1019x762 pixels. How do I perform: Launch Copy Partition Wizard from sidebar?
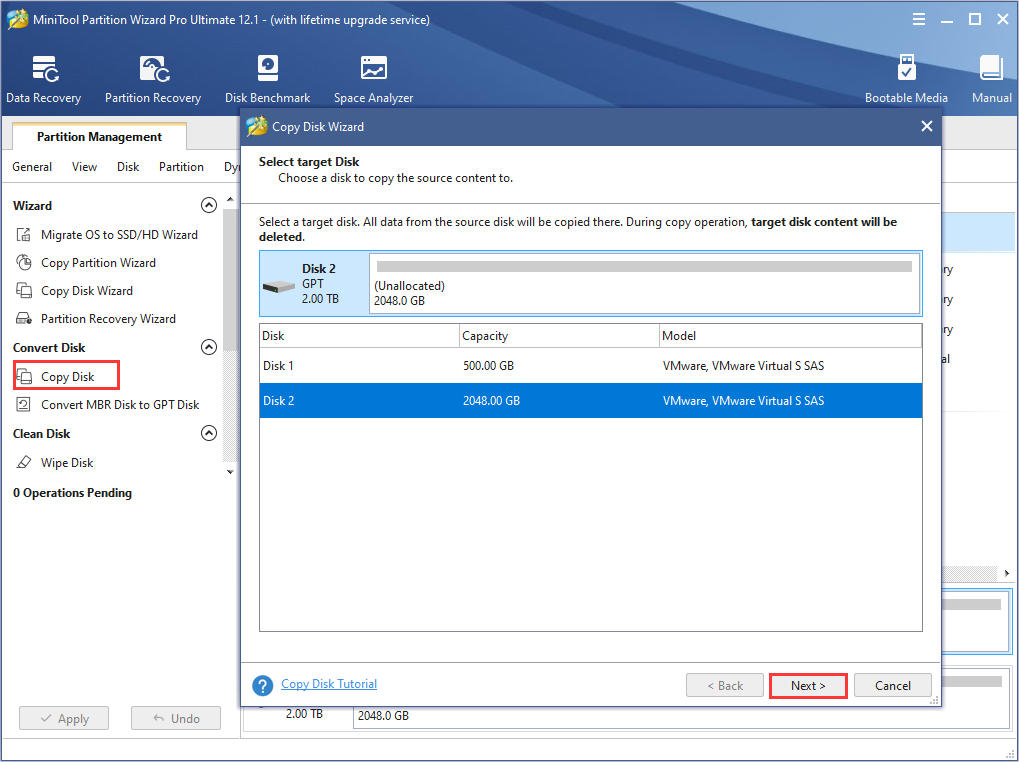(86, 262)
